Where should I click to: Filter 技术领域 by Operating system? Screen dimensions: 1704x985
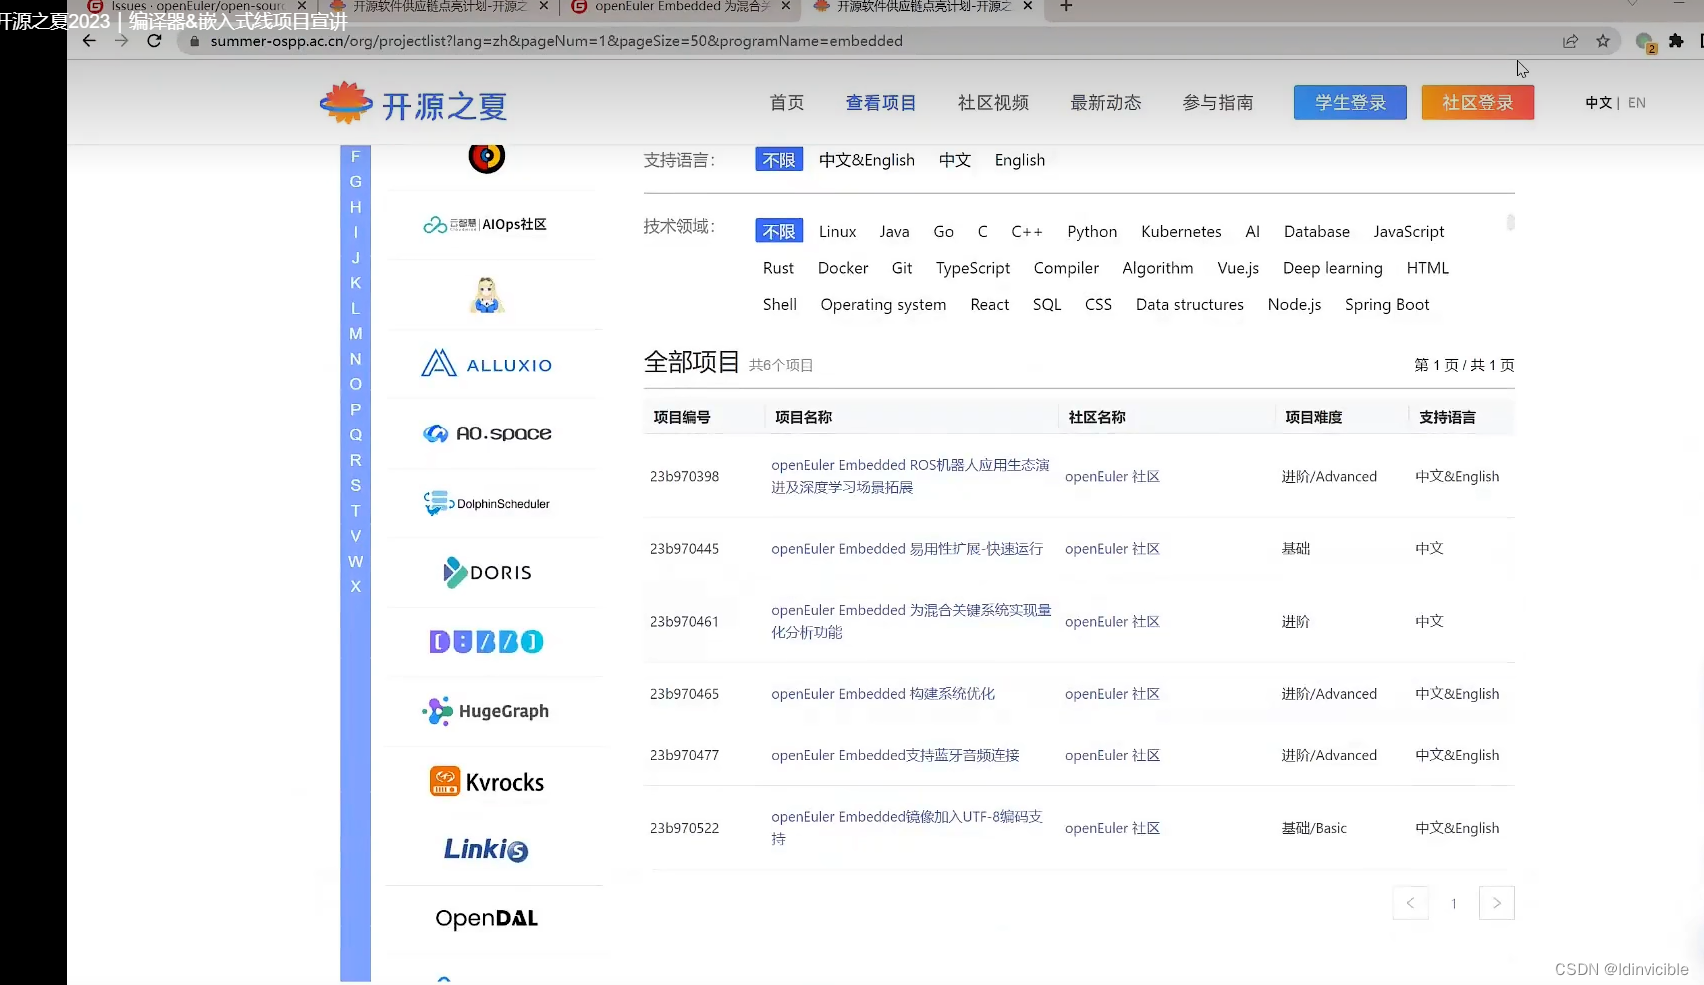coord(883,304)
